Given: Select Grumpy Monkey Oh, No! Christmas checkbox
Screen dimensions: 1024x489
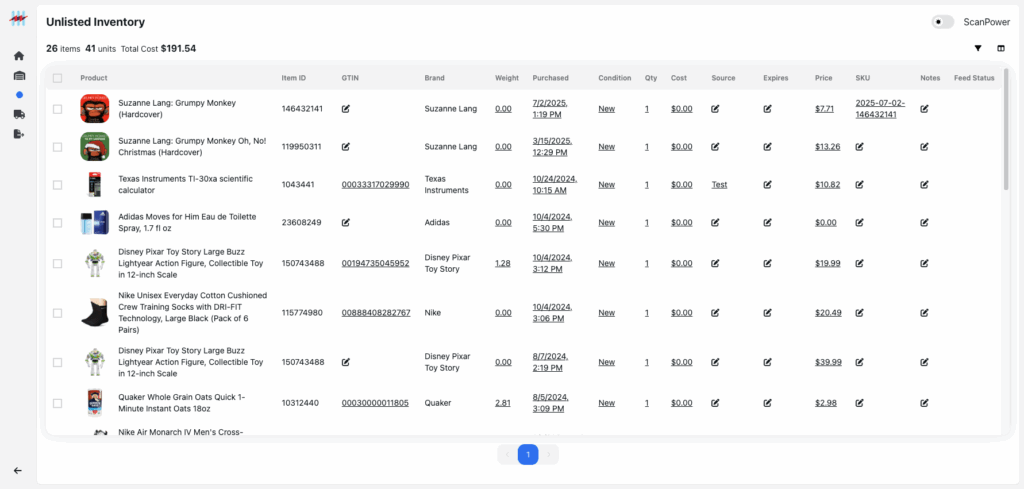Looking at the screenshot, I should (57, 147).
